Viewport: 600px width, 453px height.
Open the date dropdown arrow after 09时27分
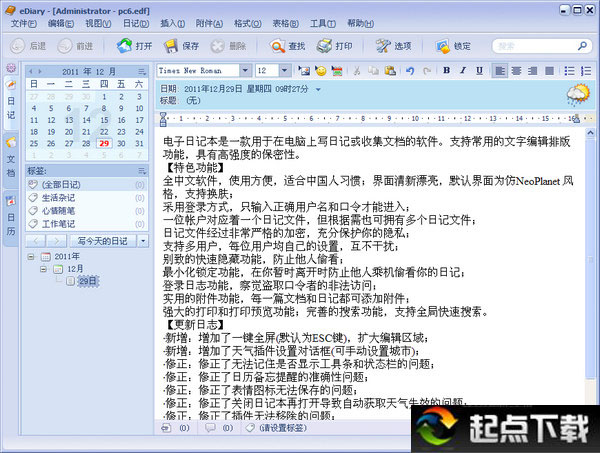pos(318,90)
